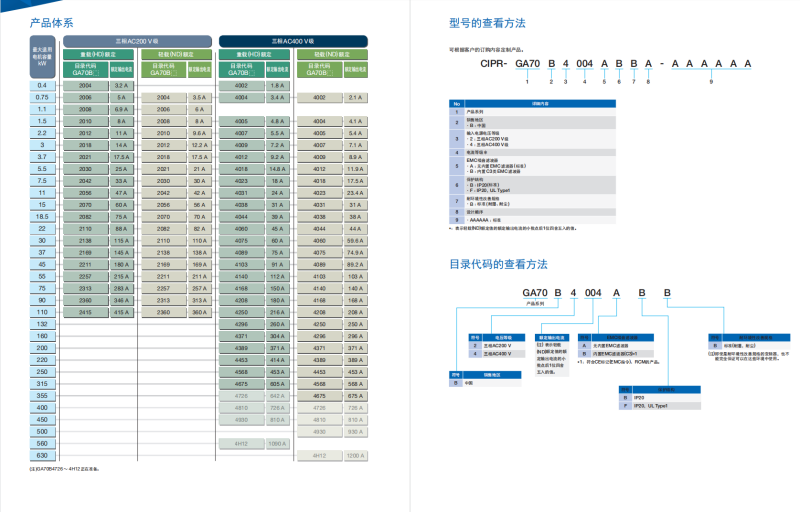Screen dimensions: 800x512
Task: Click the 0.75 kW row label
Action: 42,97
